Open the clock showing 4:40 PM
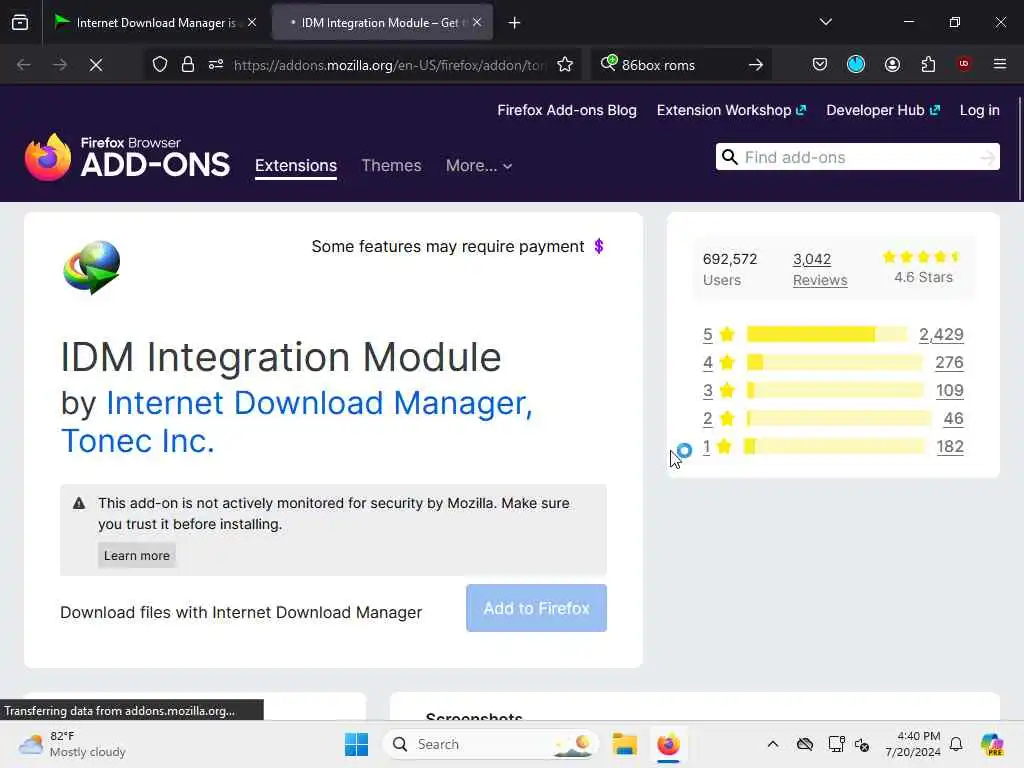1024x768 pixels. click(912, 744)
